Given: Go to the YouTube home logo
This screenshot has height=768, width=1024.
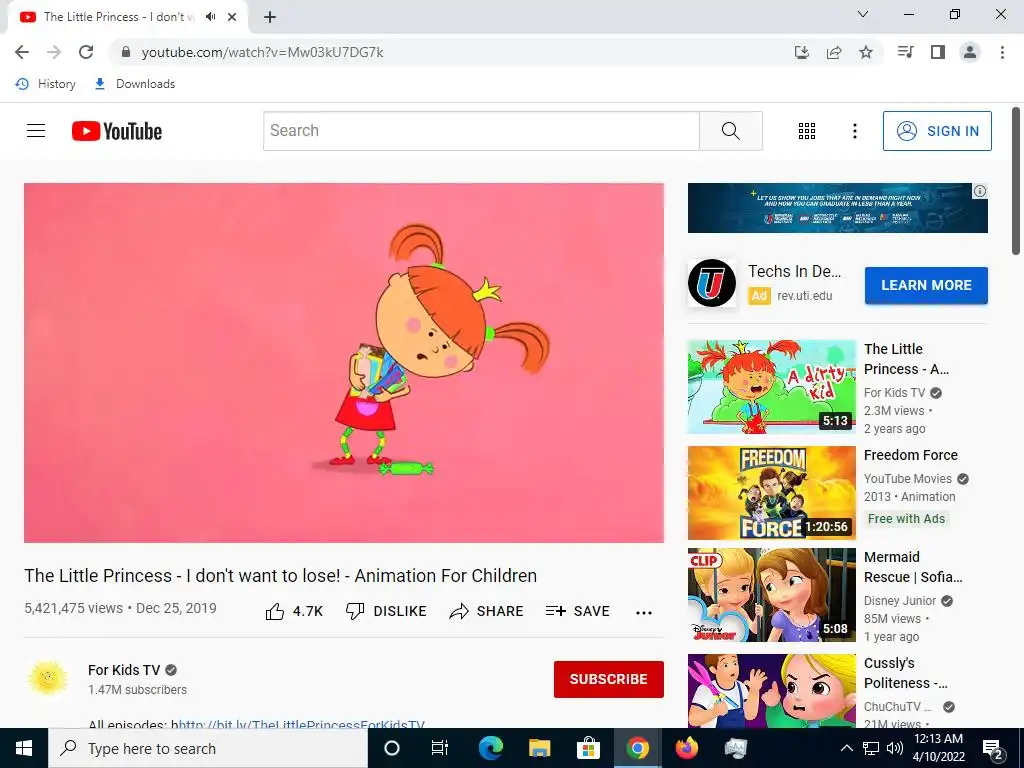Looking at the screenshot, I should 117,131.
